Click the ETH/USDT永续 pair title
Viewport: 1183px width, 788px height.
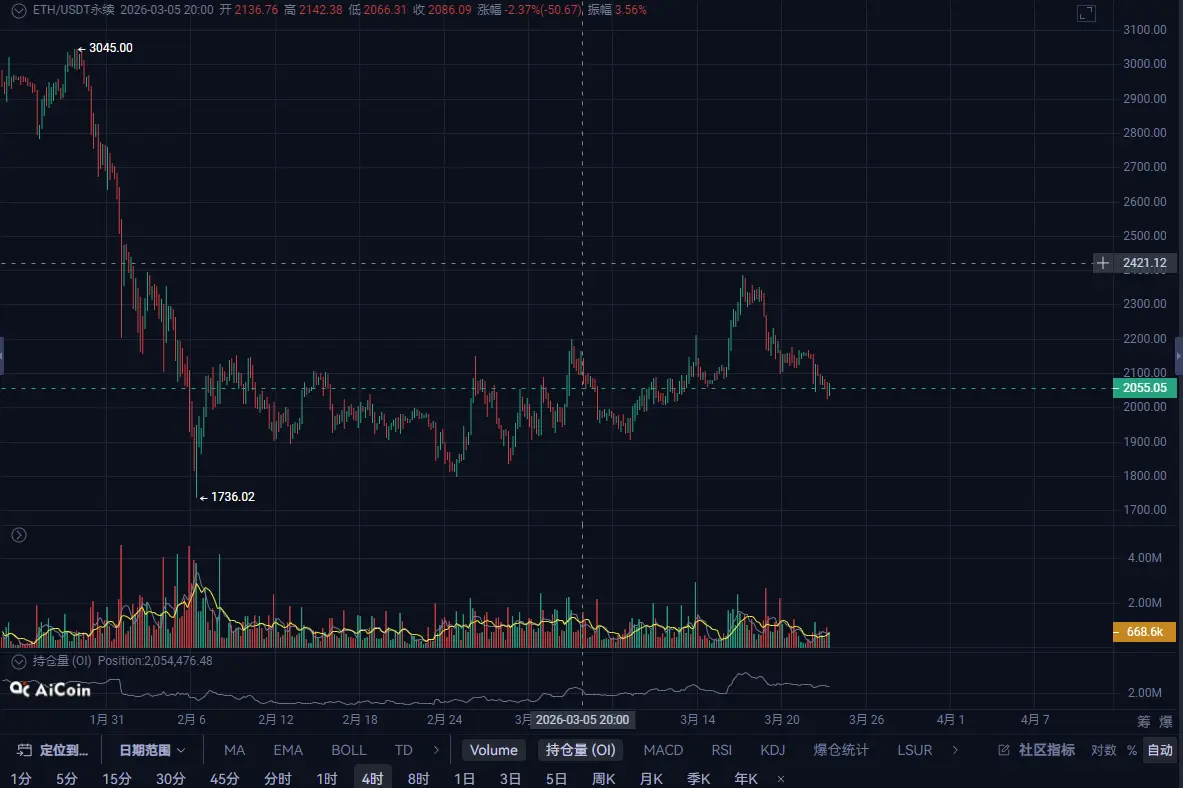73,10
